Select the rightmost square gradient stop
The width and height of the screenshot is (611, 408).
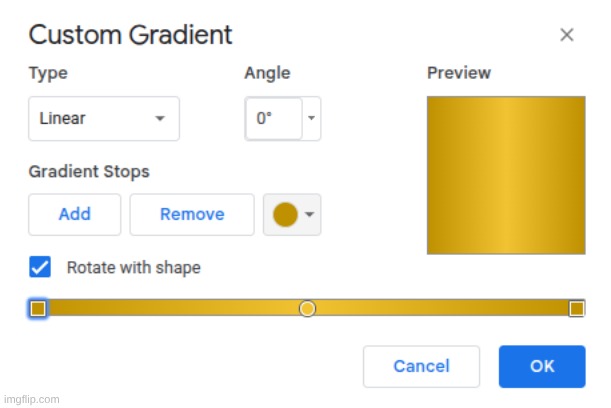pos(576,308)
